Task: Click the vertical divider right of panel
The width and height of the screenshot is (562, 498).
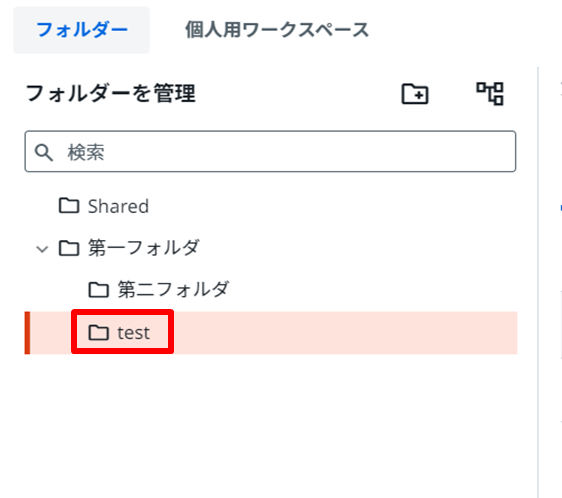Action: (538, 282)
